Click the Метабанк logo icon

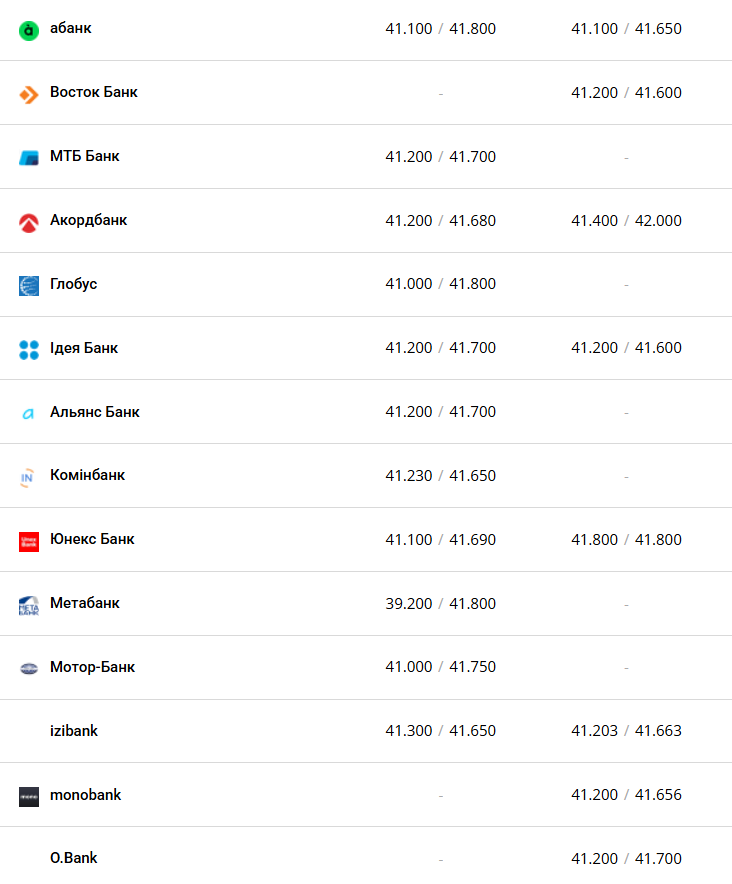(x=29, y=605)
